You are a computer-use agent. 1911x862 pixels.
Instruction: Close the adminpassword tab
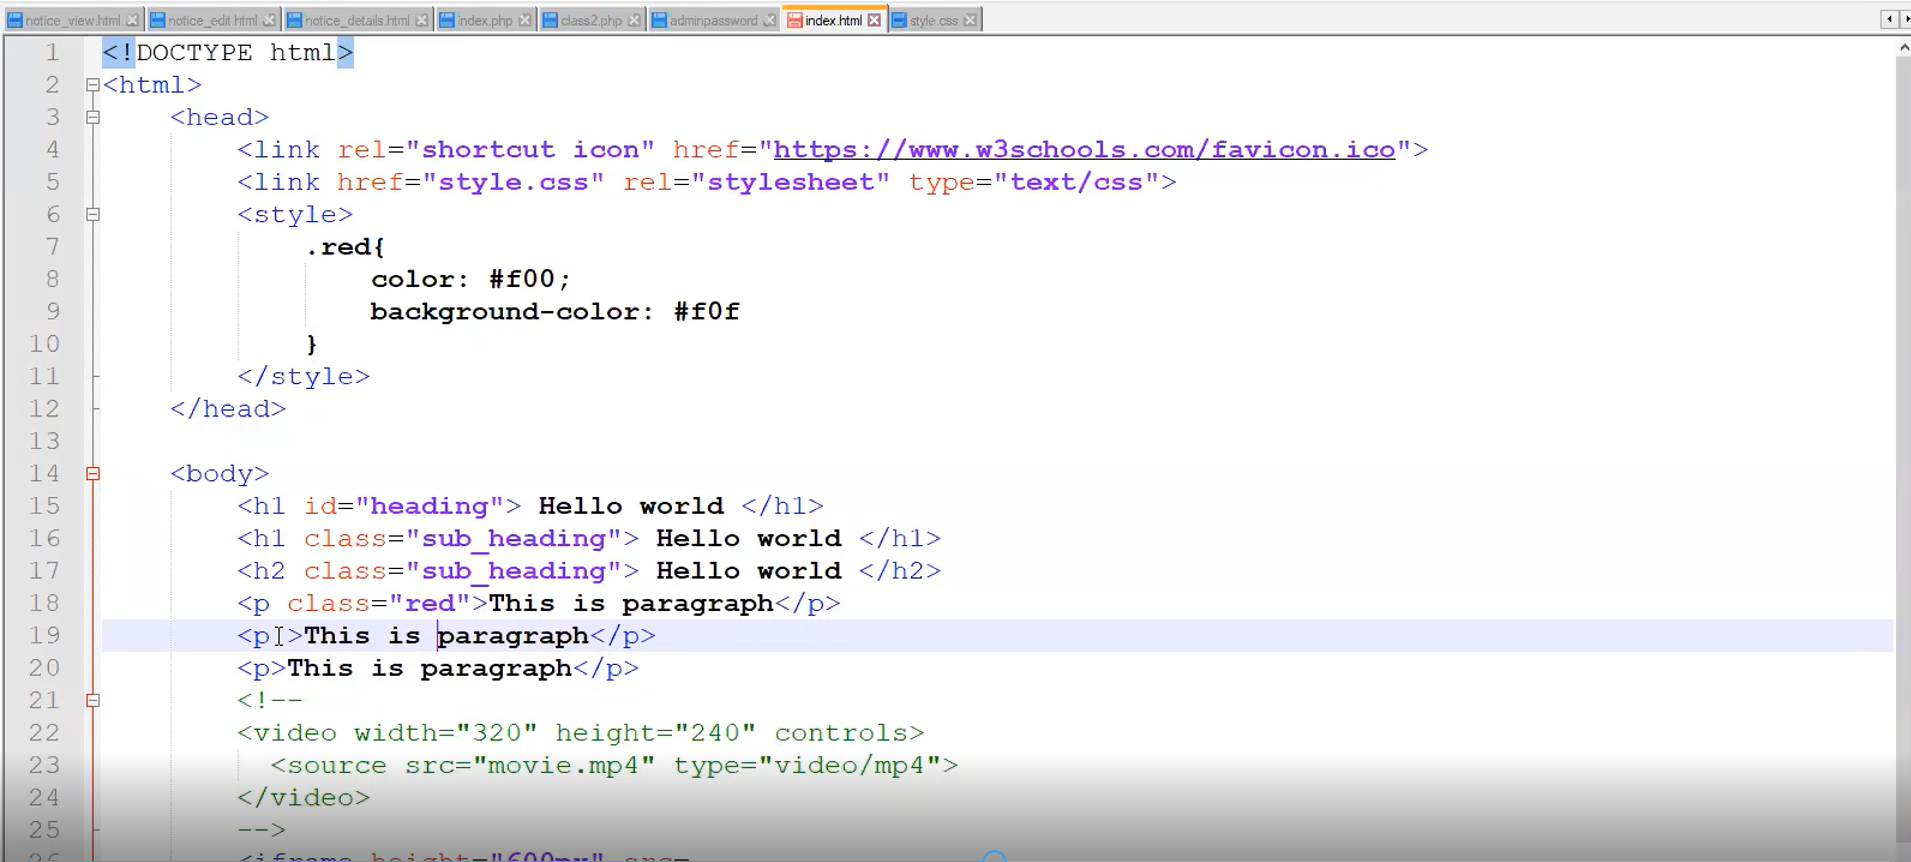tap(769, 20)
